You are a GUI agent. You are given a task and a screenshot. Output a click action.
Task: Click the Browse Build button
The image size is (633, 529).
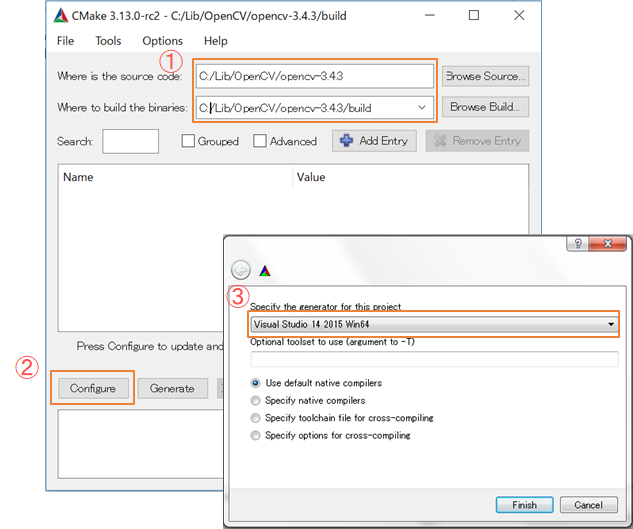click(485, 107)
